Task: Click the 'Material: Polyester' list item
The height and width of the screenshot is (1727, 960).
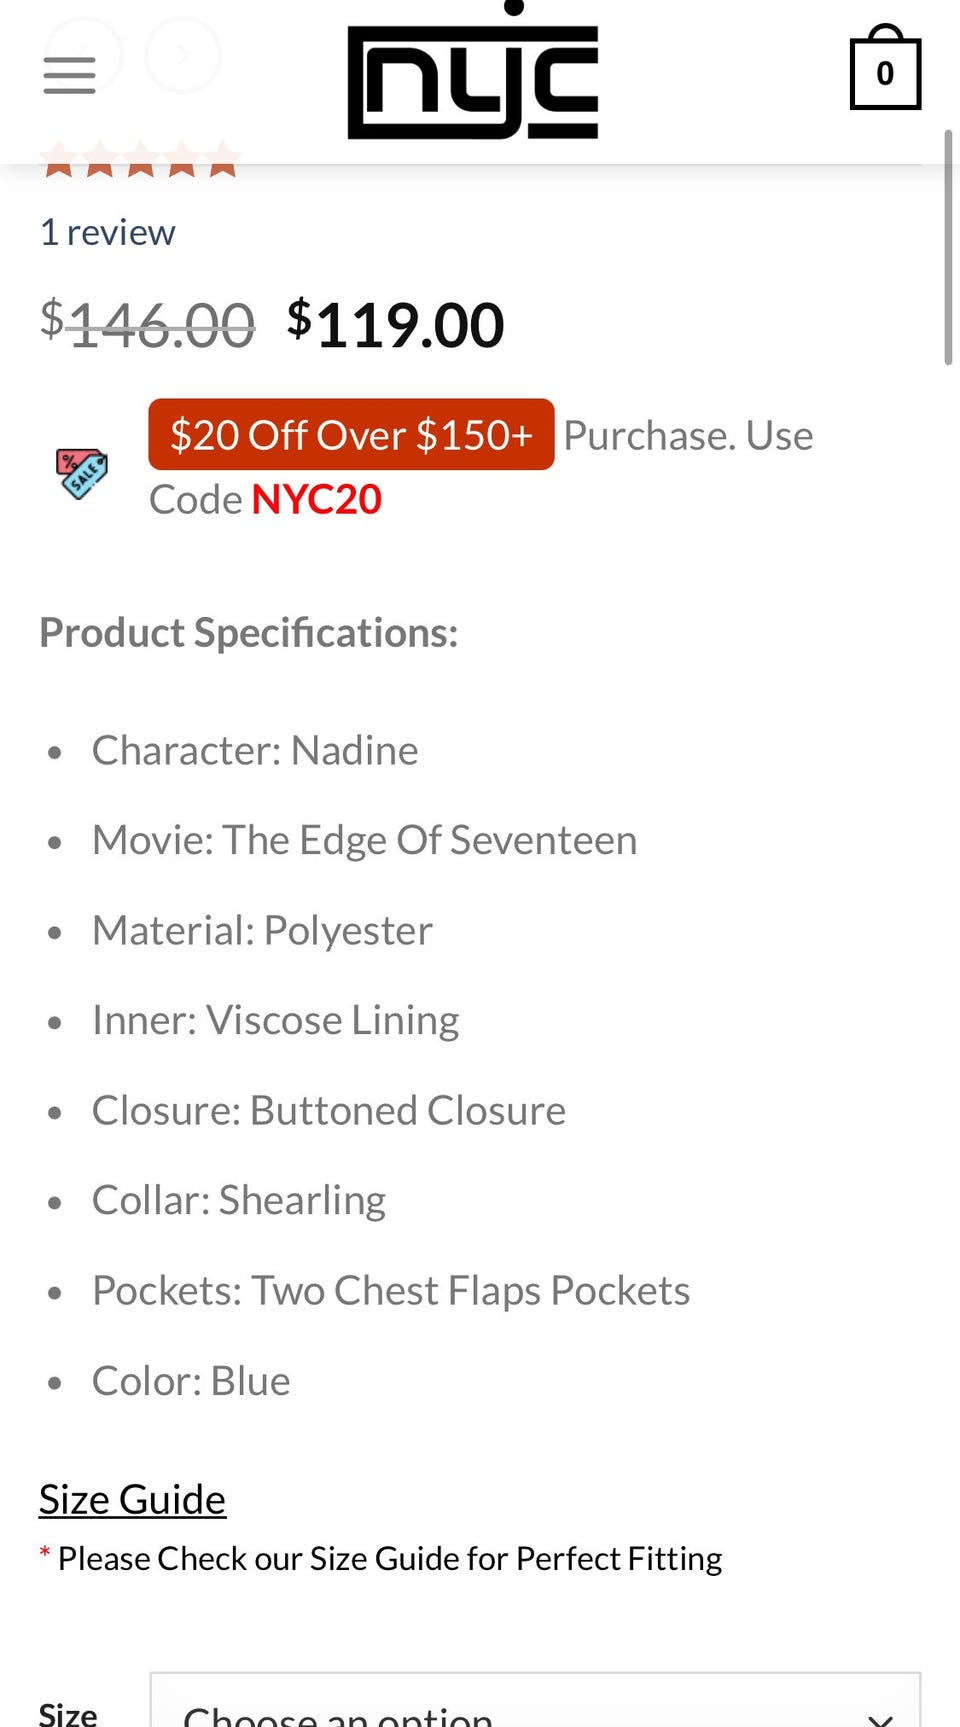Action: [262, 930]
